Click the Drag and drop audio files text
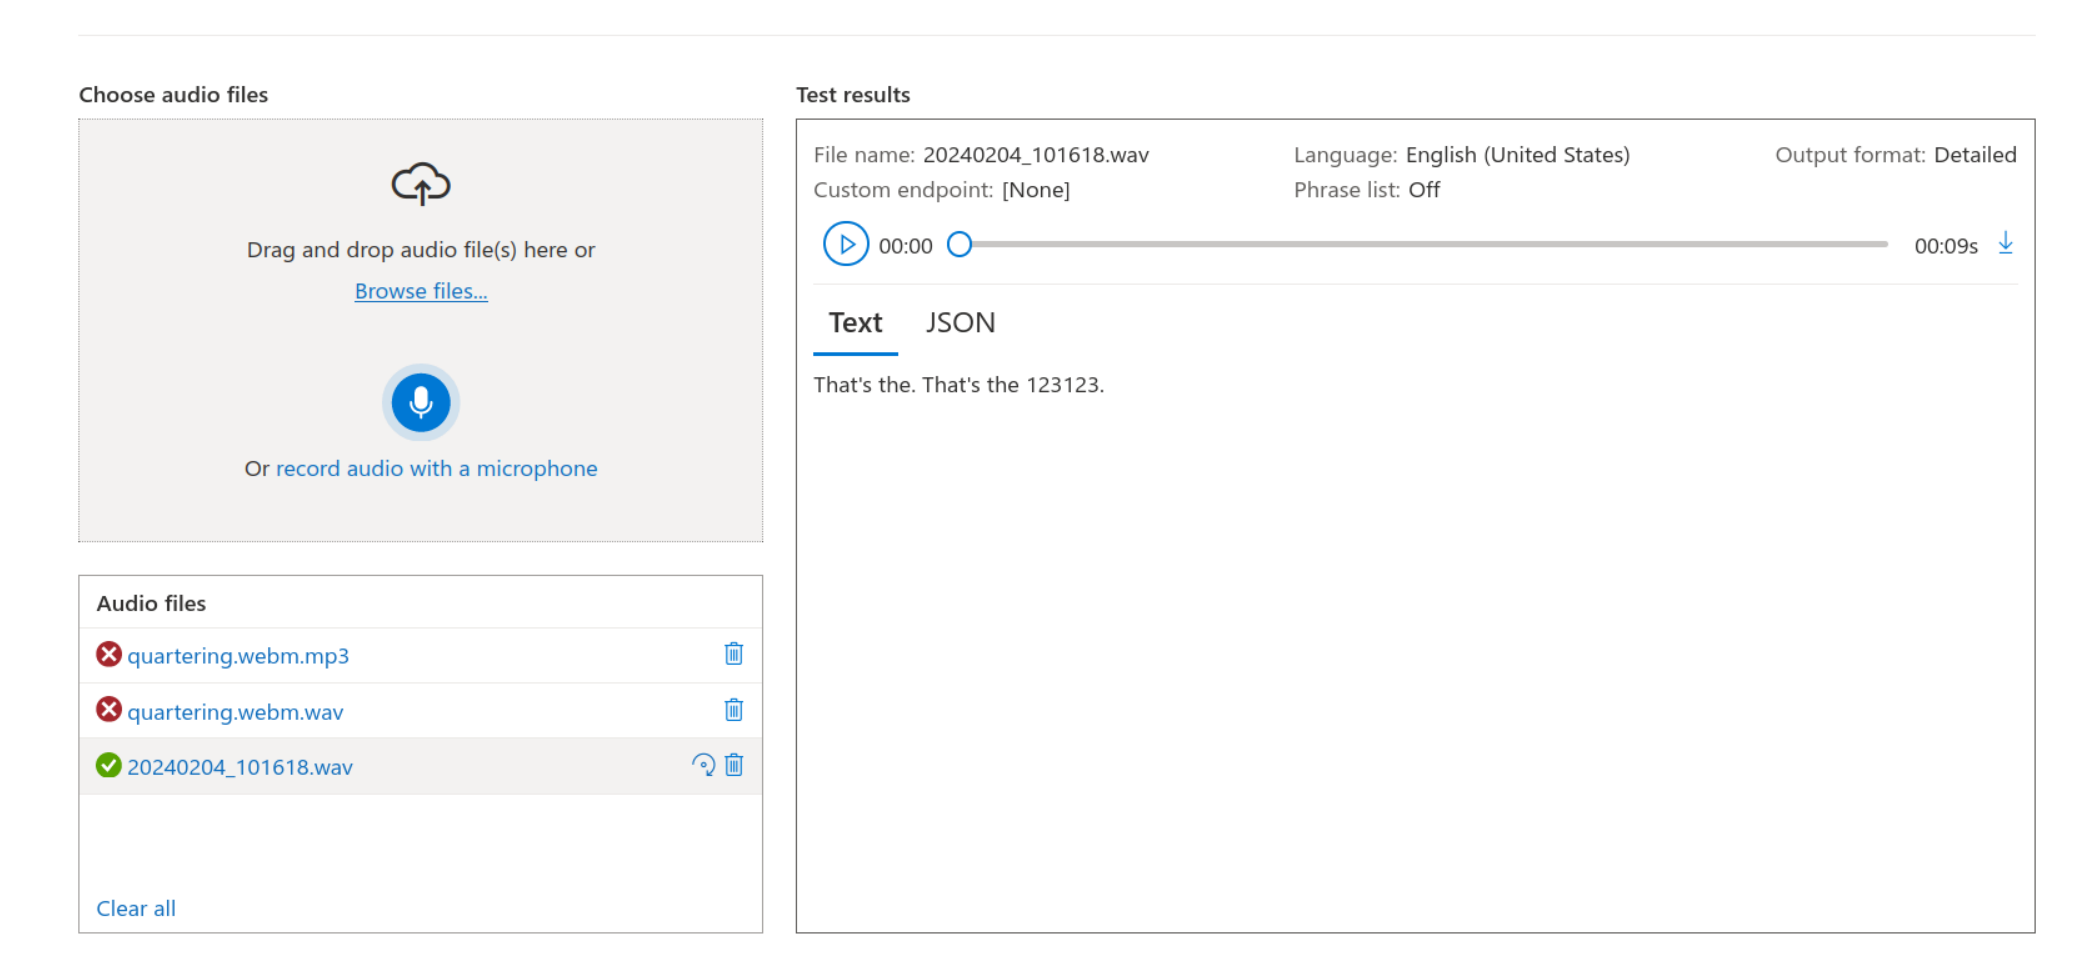 coord(421,250)
